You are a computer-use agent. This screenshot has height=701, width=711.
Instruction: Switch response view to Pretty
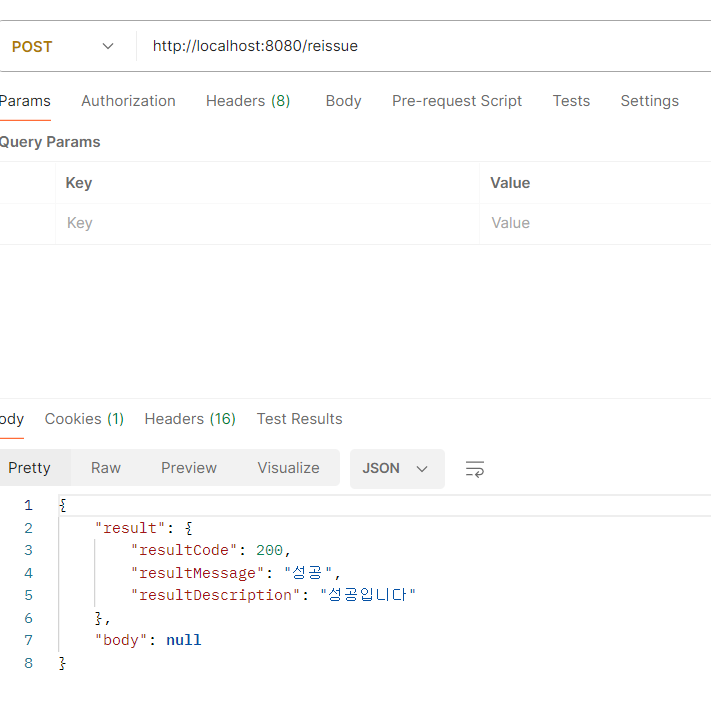pos(29,468)
